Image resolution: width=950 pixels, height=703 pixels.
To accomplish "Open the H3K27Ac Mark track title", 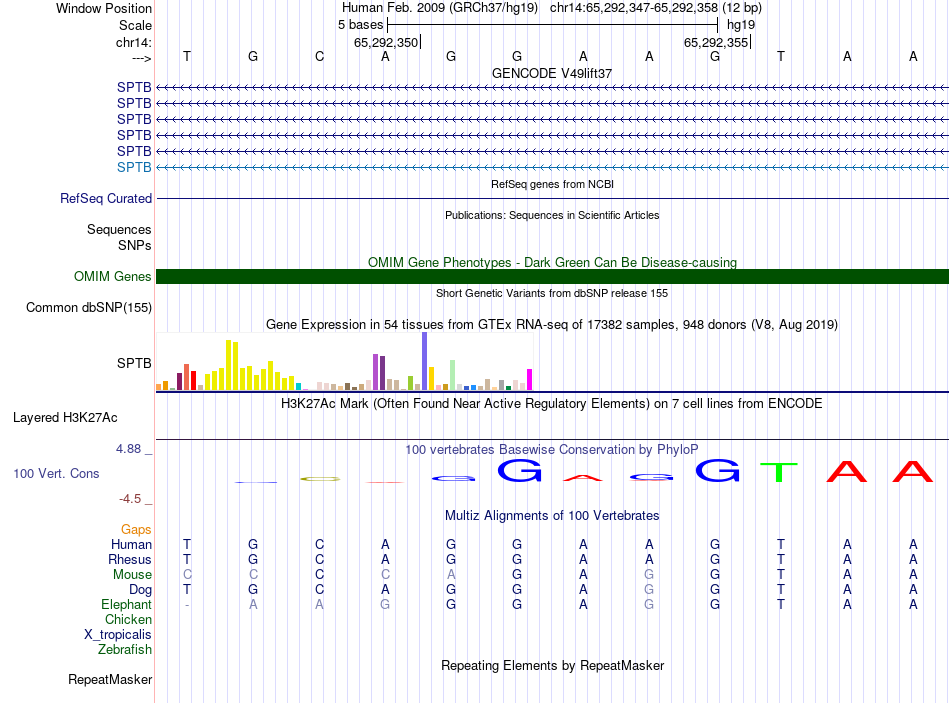I will (552, 404).
